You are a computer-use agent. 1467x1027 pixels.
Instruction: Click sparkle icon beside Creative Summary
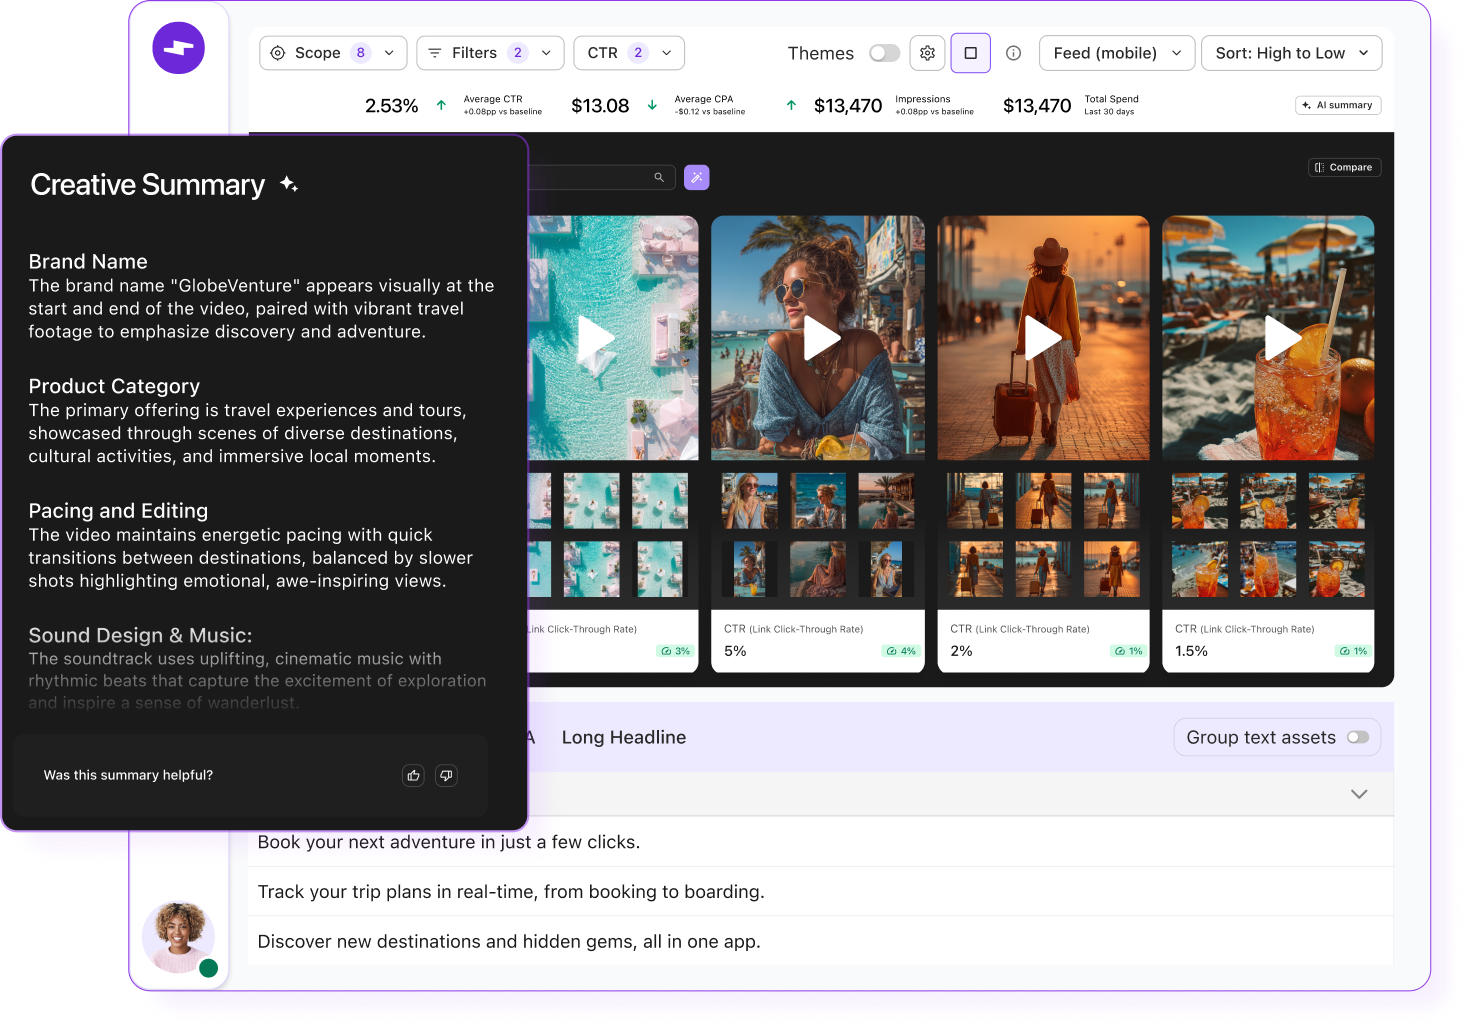pos(289,184)
